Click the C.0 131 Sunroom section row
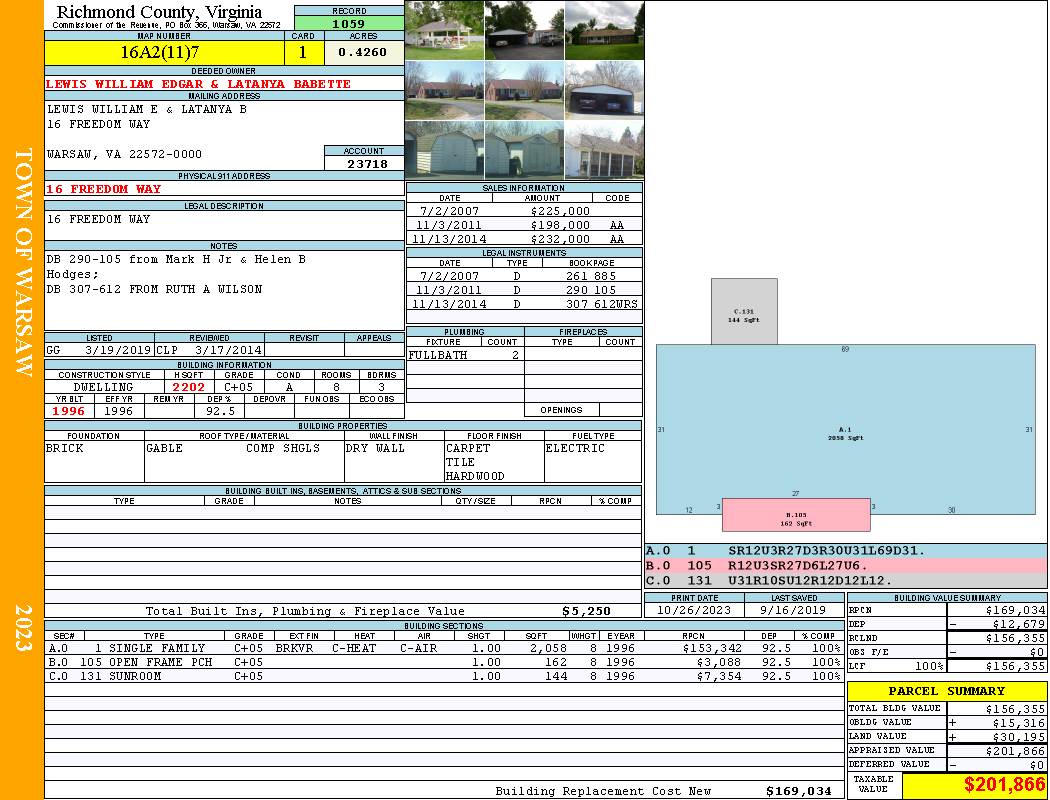 pos(443,676)
